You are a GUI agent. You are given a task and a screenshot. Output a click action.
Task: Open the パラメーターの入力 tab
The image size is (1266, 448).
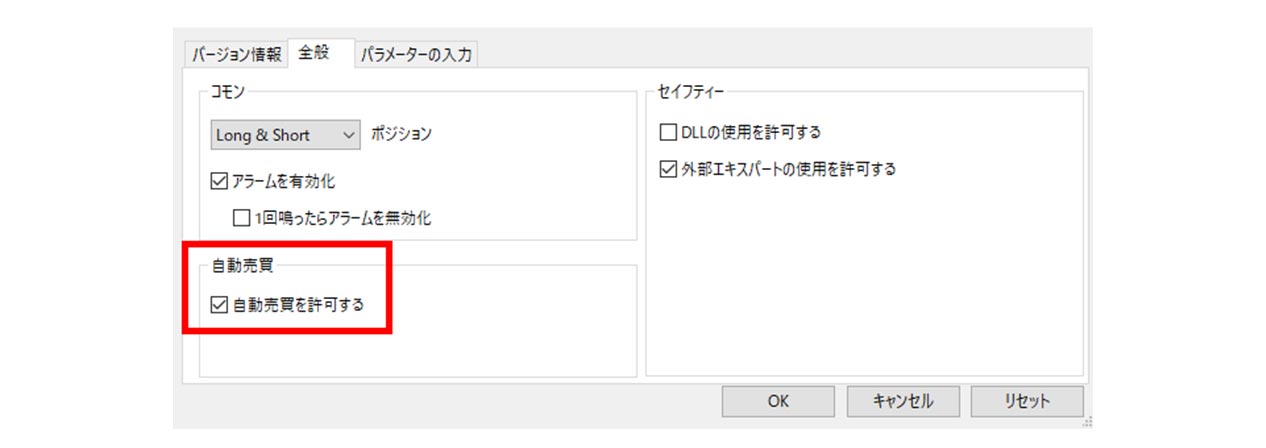(416, 55)
